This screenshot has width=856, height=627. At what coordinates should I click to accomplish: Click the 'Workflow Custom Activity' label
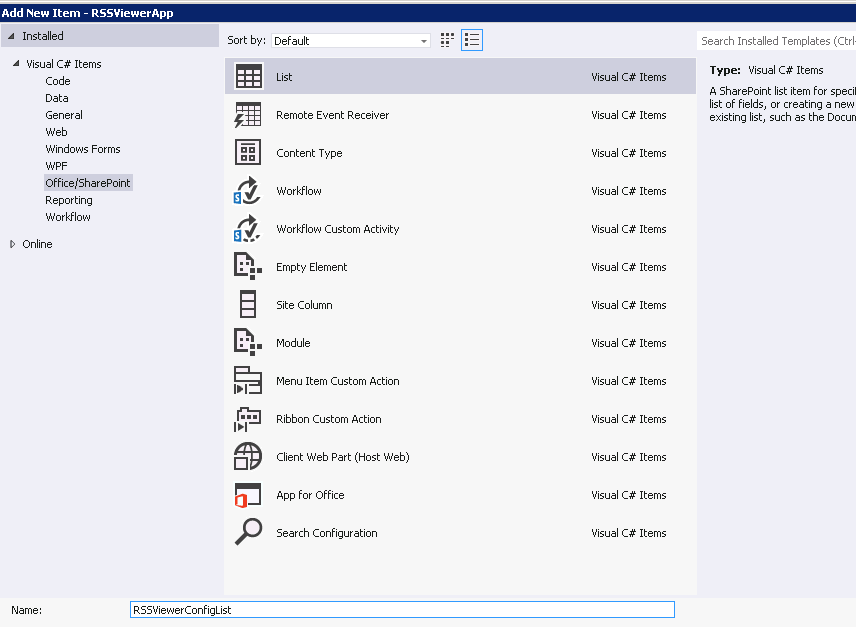pyautogui.click(x=337, y=229)
